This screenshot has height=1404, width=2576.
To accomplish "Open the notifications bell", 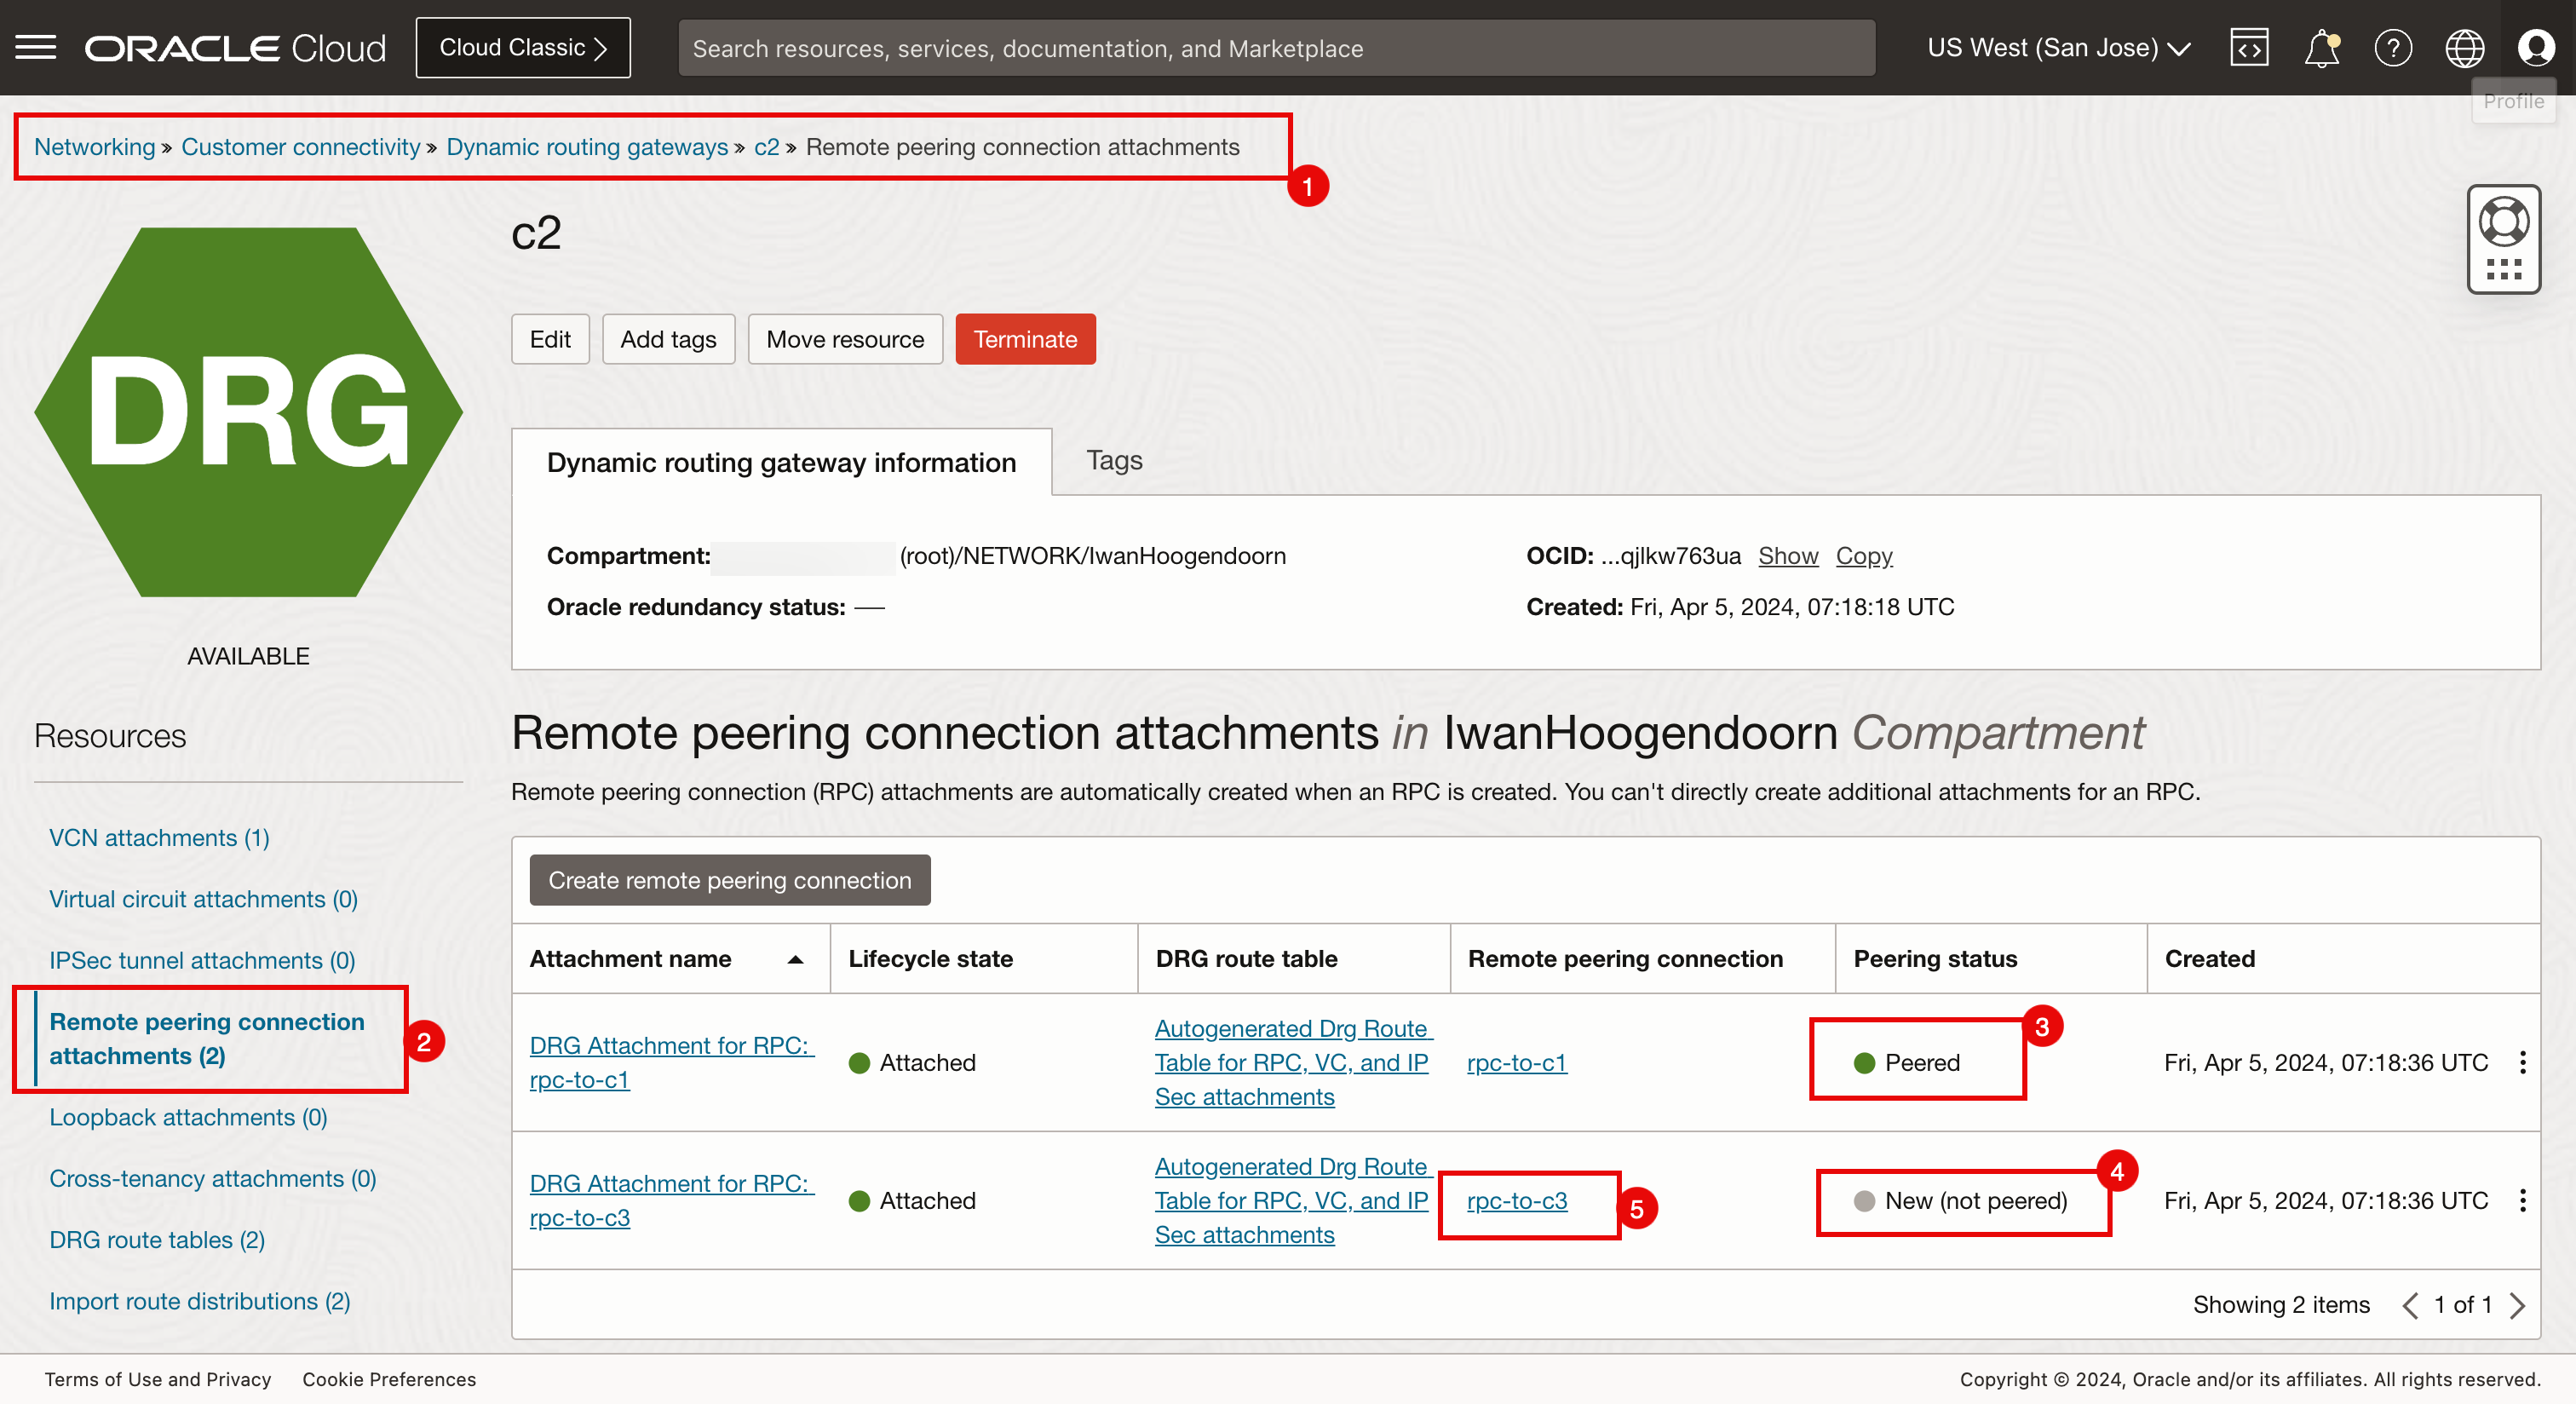I will [2321, 47].
